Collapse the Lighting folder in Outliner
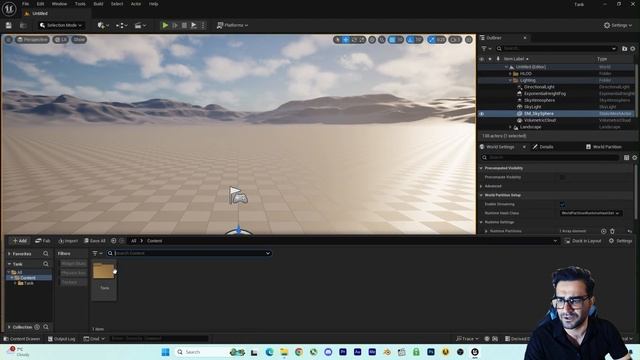The height and width of the screenshot is (360, 640). pyautogui.click(x=510, y=80)
